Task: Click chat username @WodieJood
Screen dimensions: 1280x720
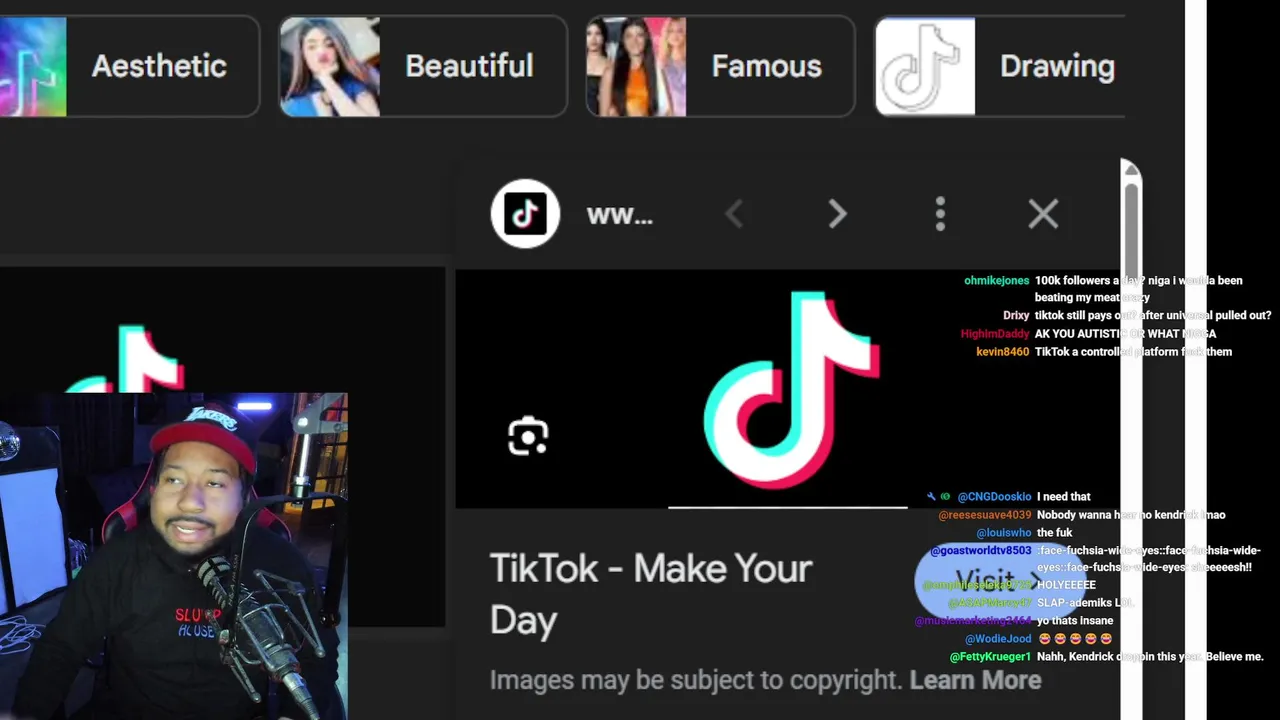Action: tap(998, 639)
